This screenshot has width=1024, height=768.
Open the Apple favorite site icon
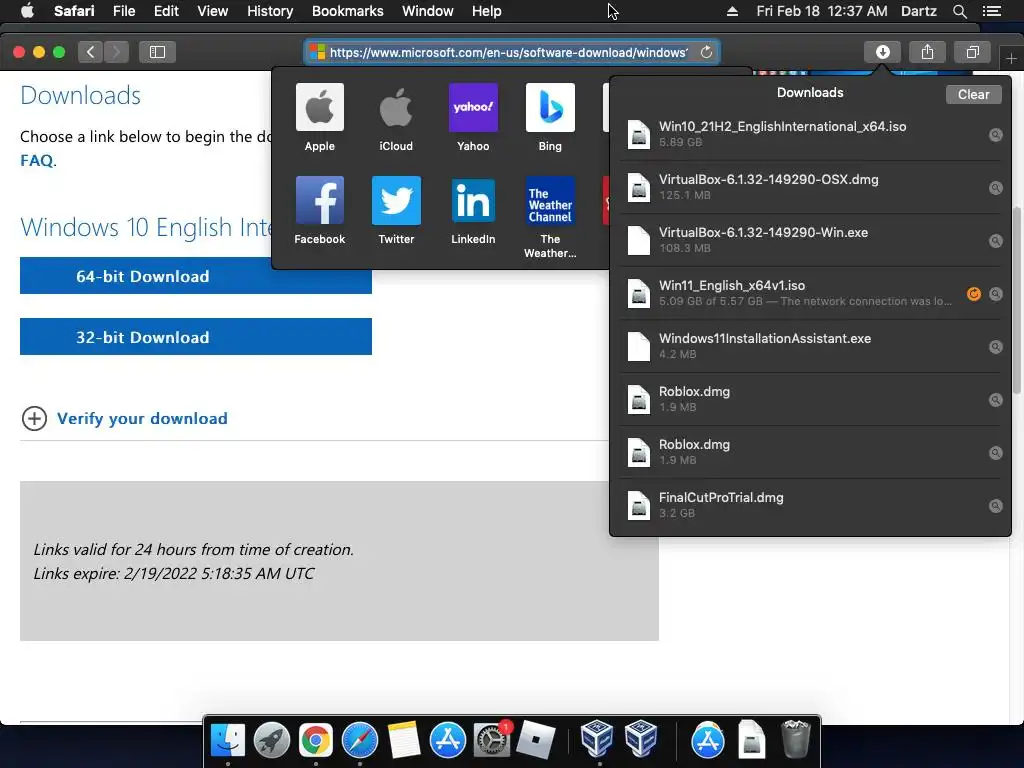tap(319, 107)
